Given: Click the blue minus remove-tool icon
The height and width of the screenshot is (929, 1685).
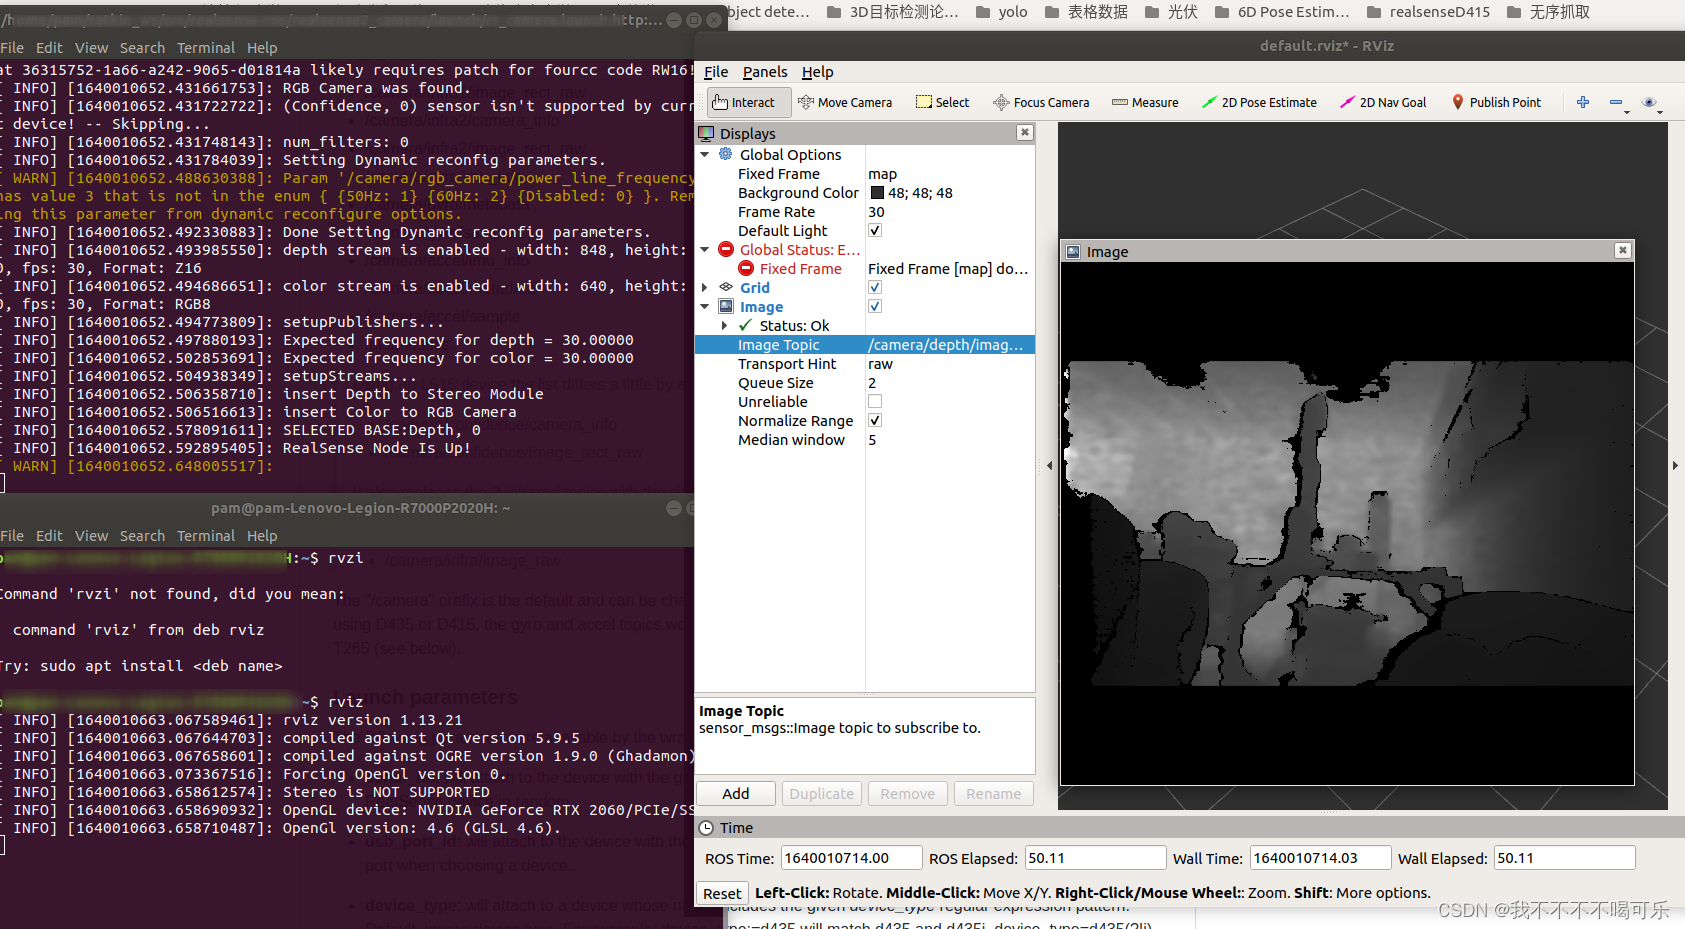Looking at the screenshot, I should point(1616,102).
